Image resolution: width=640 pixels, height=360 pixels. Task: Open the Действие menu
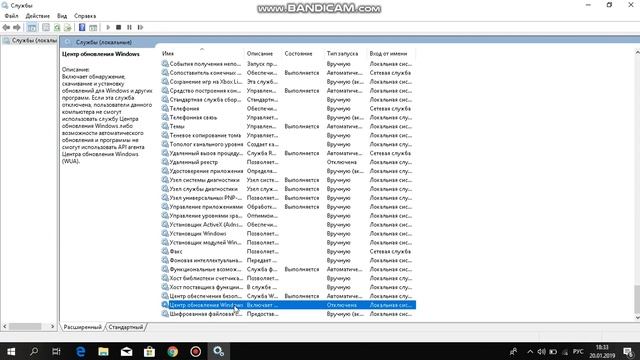(38, 16)
